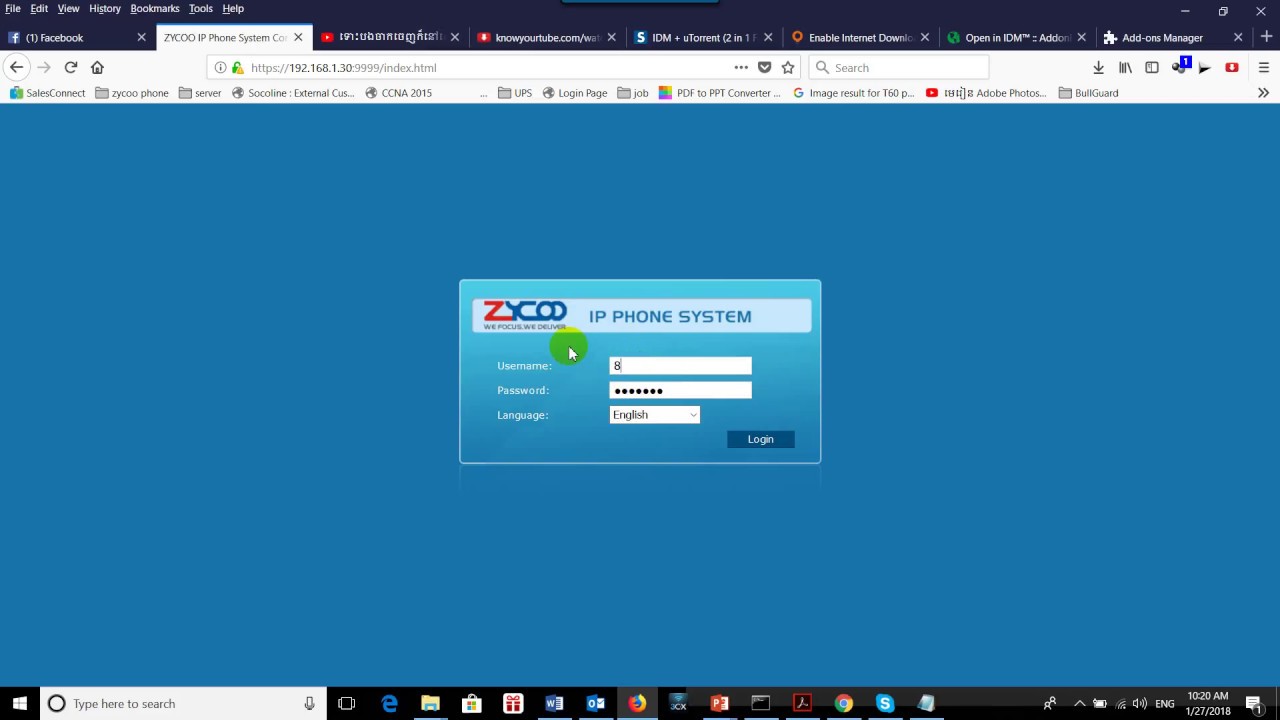The image size is (1280, 720).
Task: Open a new tab with the plus
Action: click(x=1266, y=37)
